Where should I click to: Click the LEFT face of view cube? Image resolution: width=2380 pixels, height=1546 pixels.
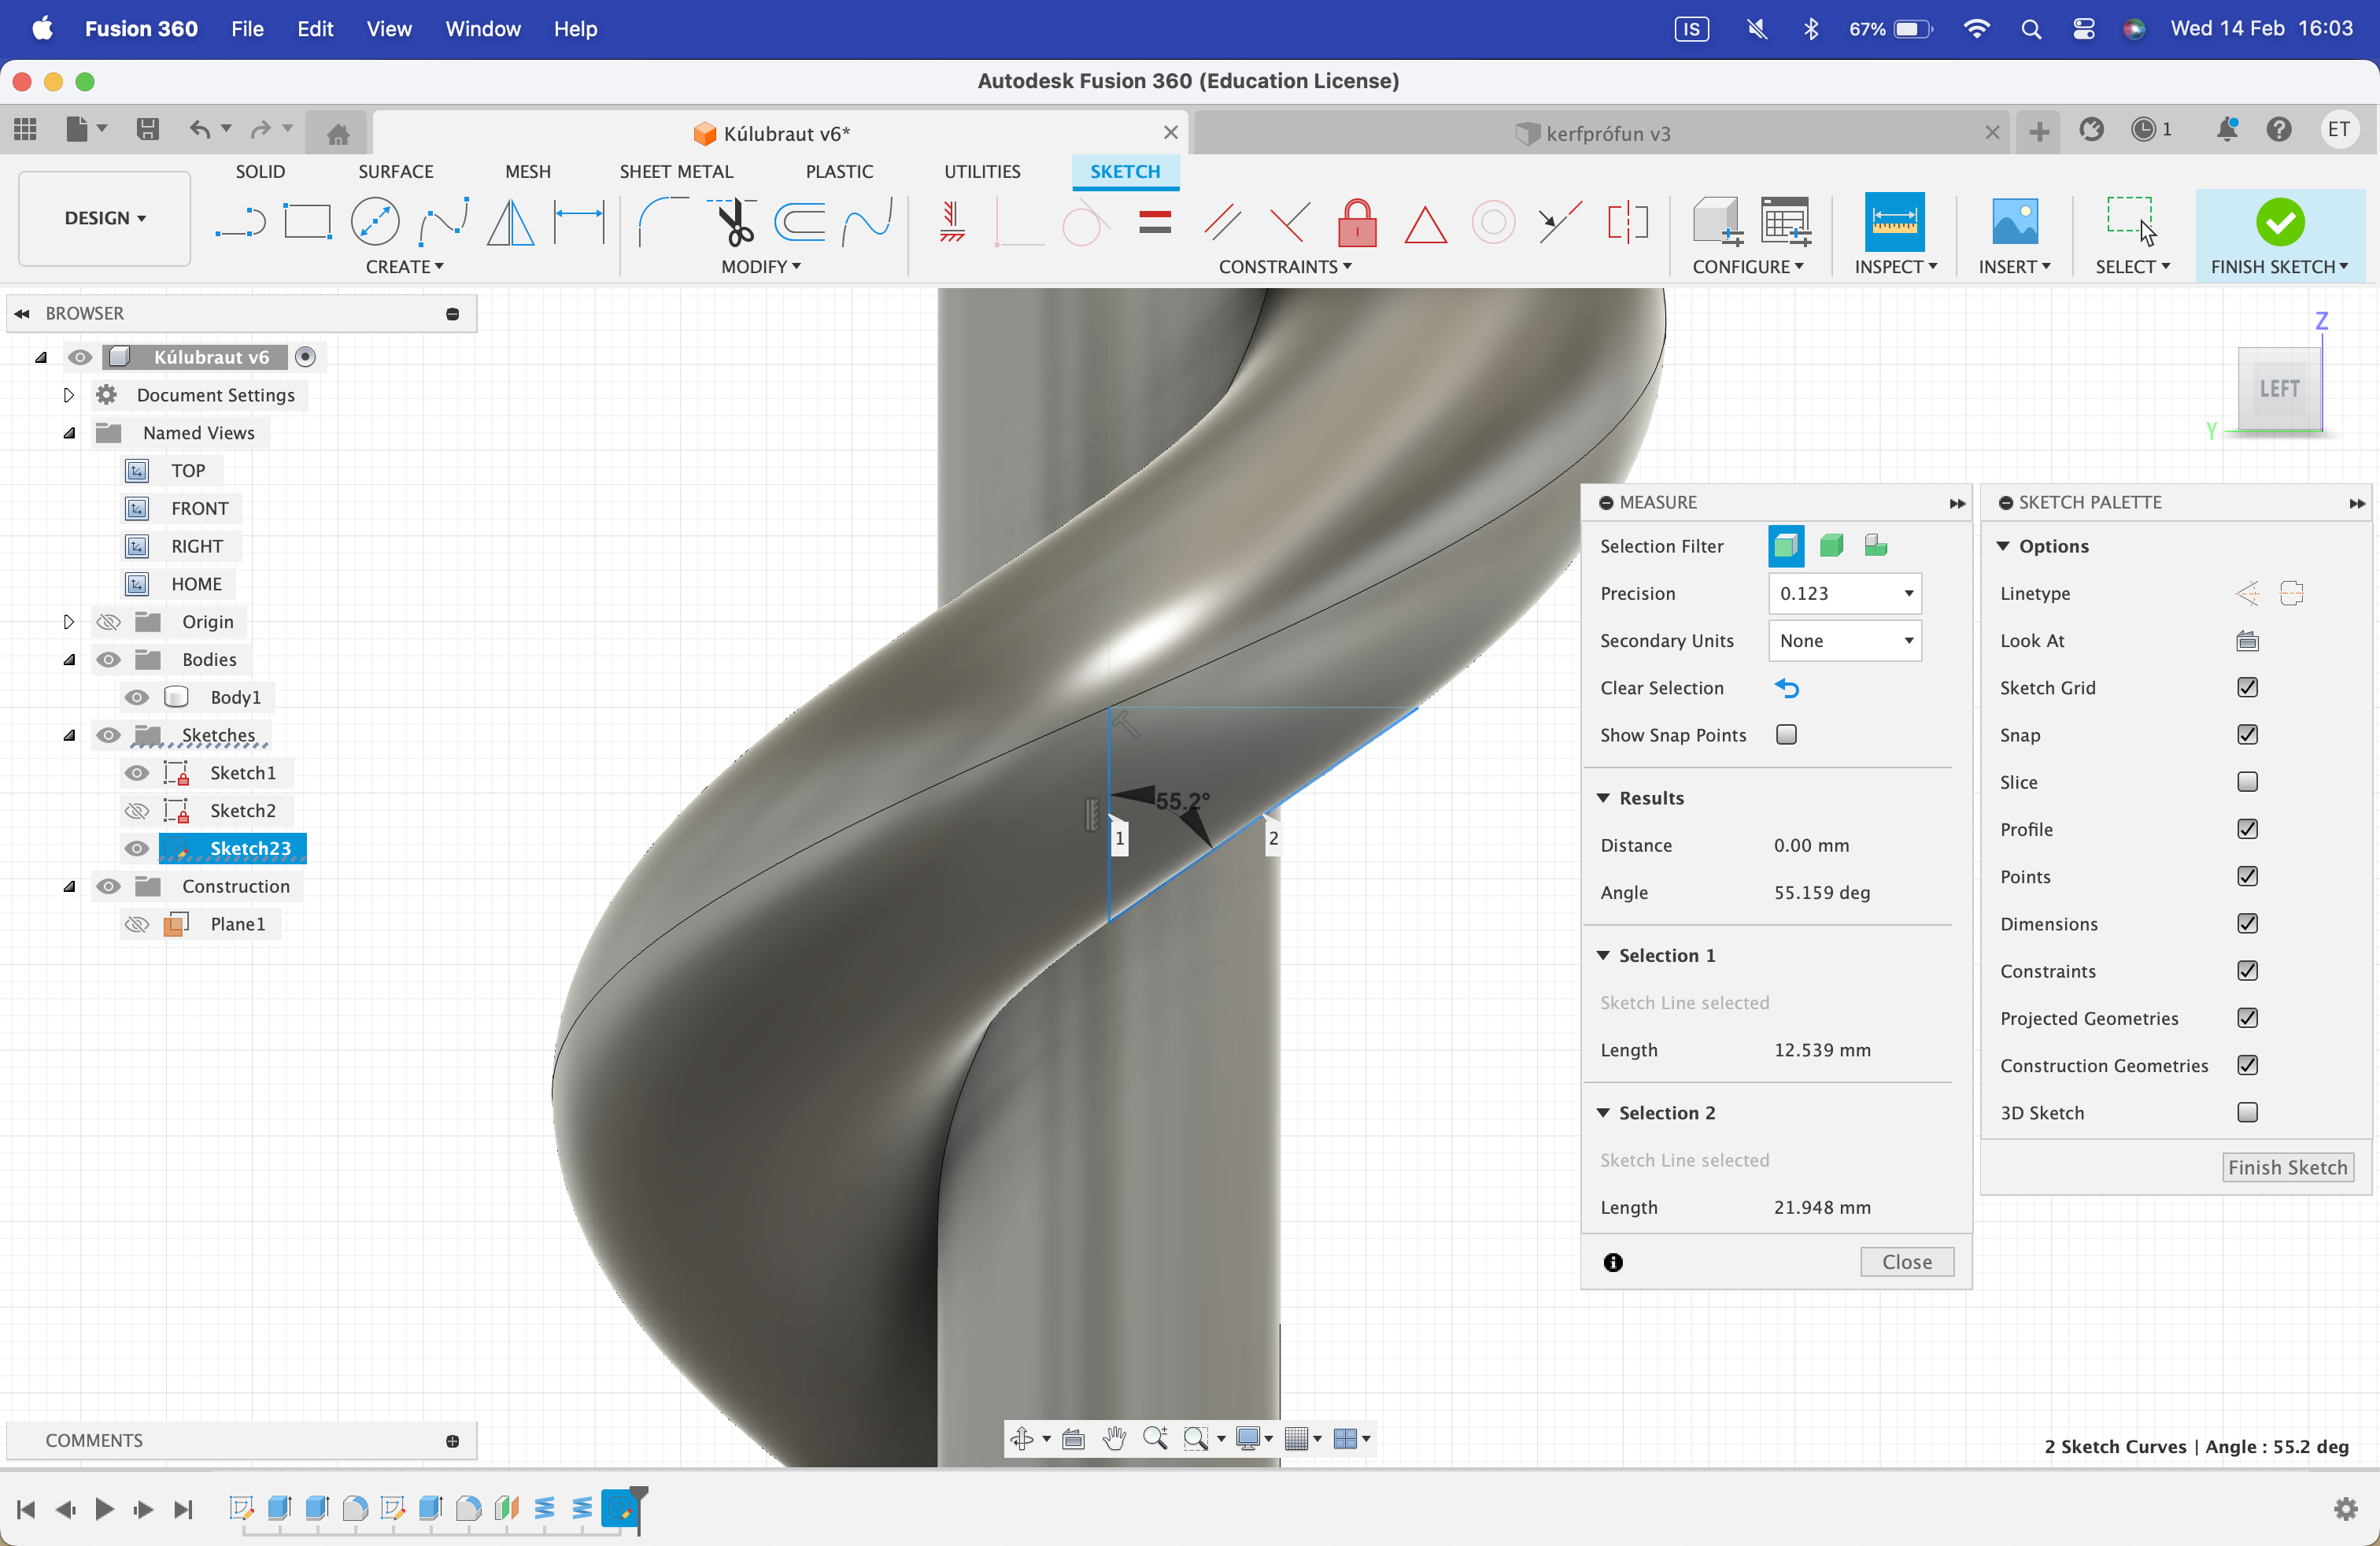2279,388
